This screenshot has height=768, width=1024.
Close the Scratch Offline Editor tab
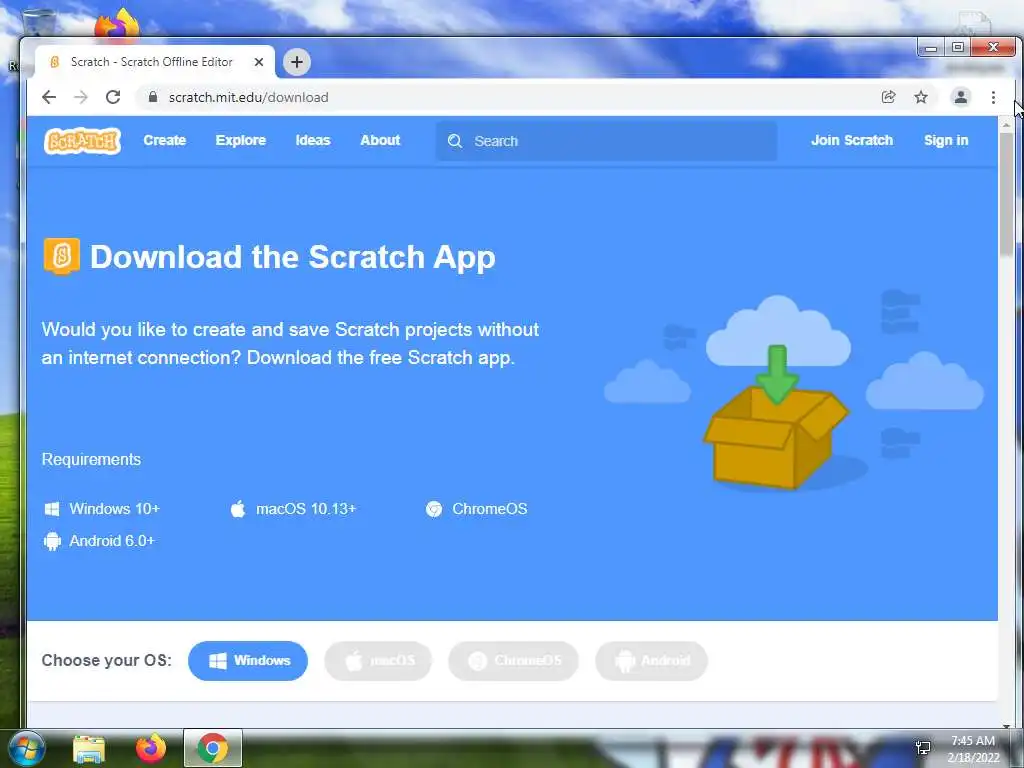259,62
